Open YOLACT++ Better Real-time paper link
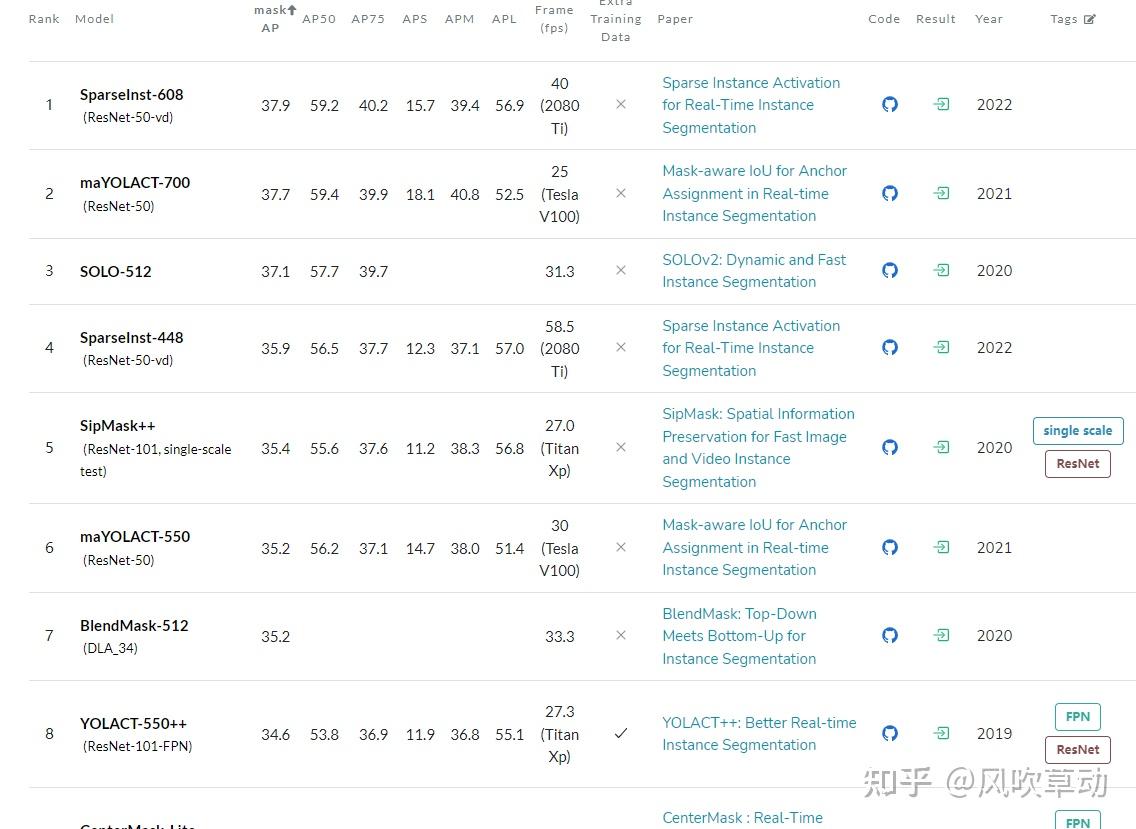The height and width of the screenshot is (829, 1136). click(x=759, y=733)
